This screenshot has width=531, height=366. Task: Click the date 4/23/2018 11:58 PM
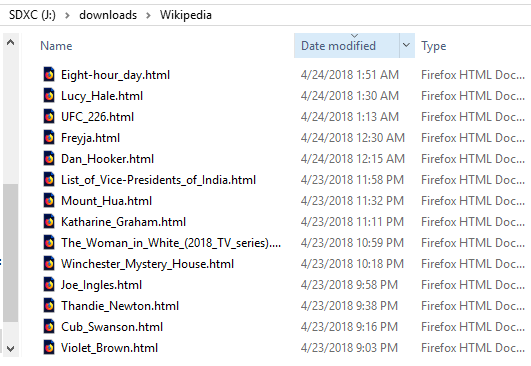click(x=352, y=180)
